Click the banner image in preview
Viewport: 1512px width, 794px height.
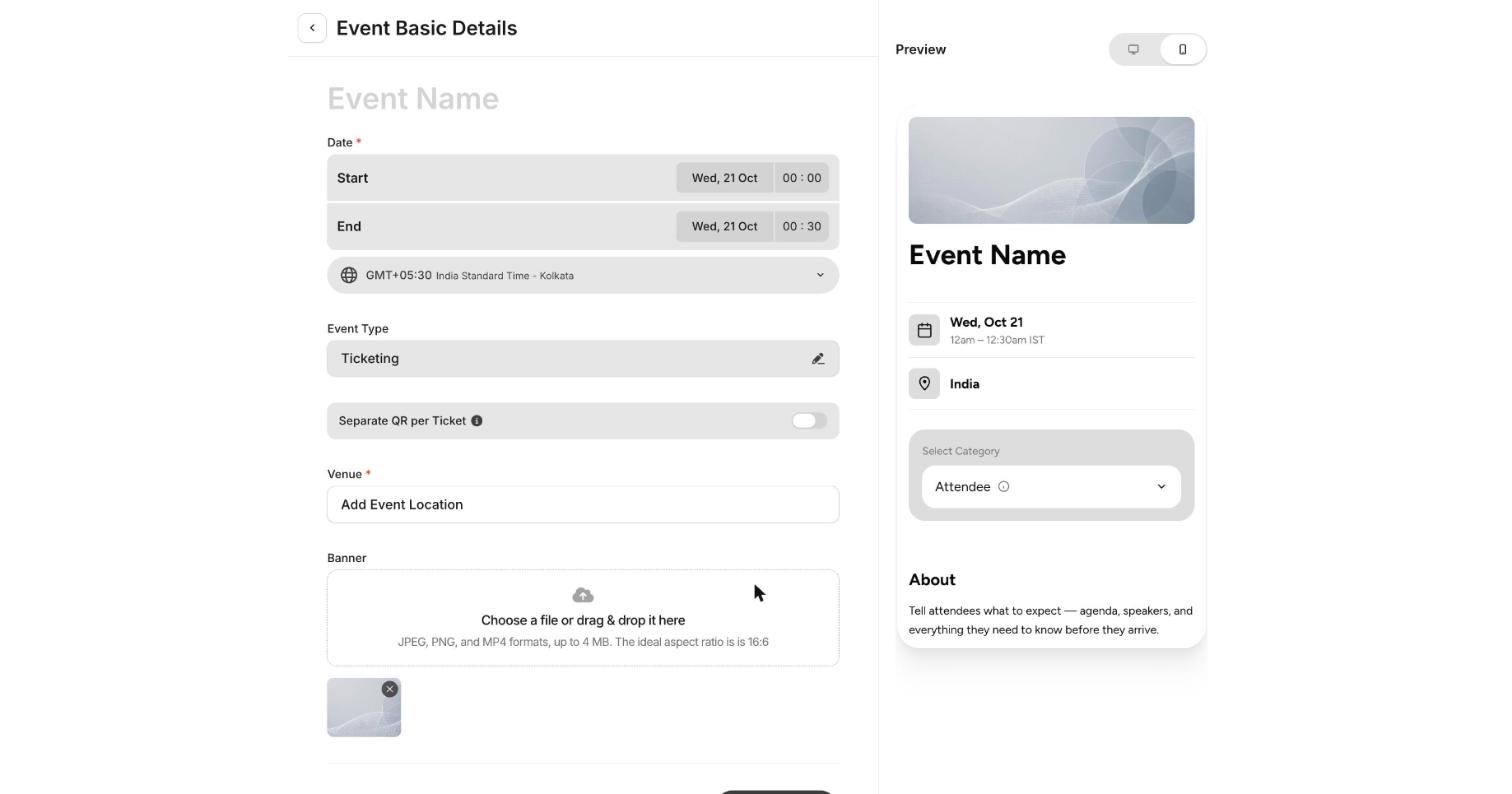point(1051,170)
